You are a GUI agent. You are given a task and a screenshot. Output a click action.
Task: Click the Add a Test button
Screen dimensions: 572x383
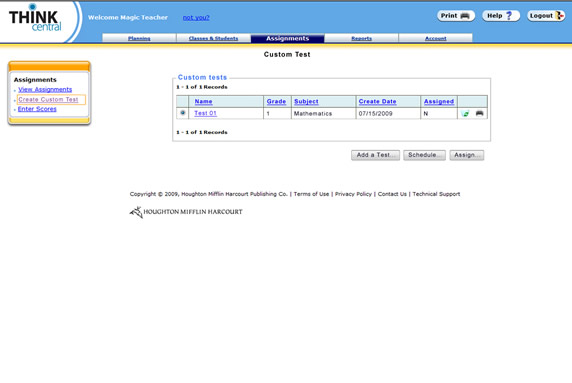click(375, 155)
